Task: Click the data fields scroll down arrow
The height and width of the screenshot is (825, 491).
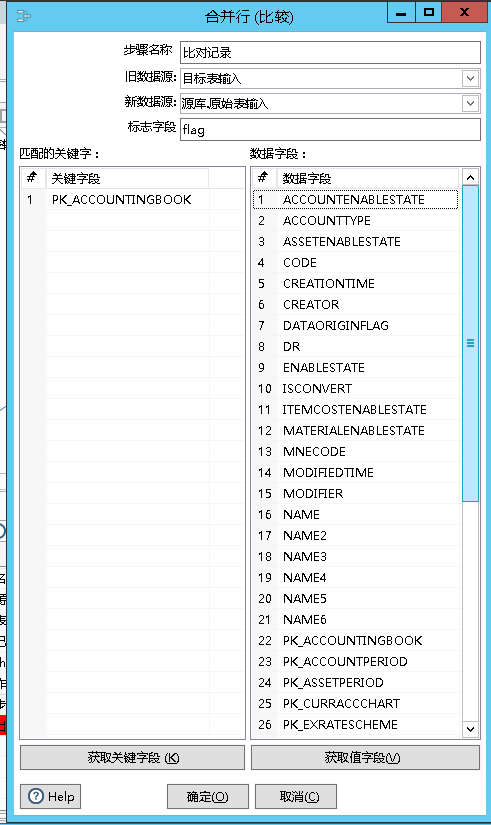Action: (x=470, y=729)
